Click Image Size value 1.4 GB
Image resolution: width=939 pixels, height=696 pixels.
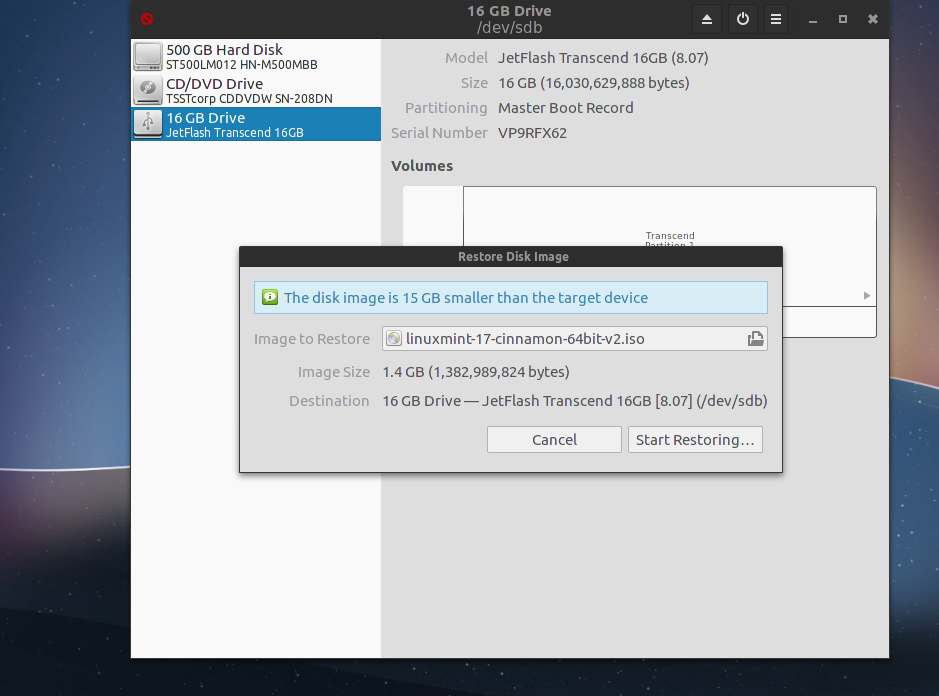click(476, 372)
